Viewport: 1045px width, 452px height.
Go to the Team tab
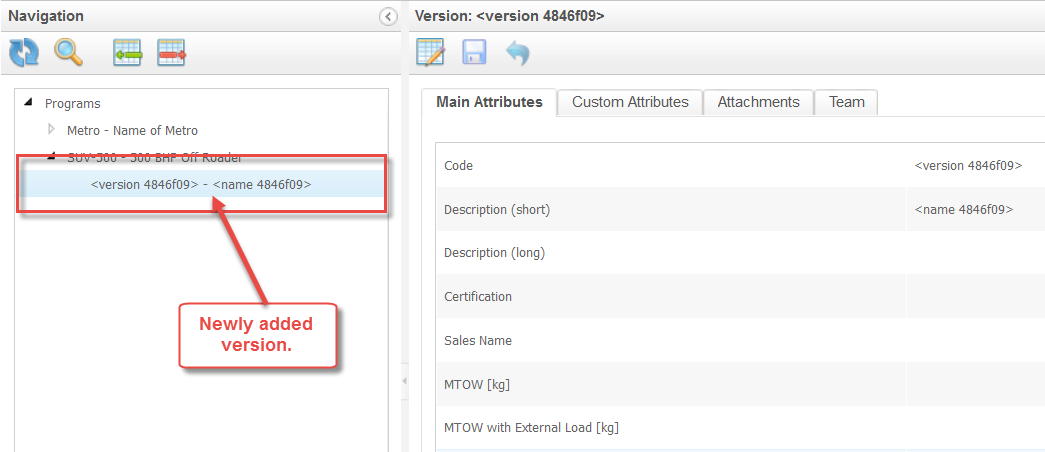[x=846, y=102]
